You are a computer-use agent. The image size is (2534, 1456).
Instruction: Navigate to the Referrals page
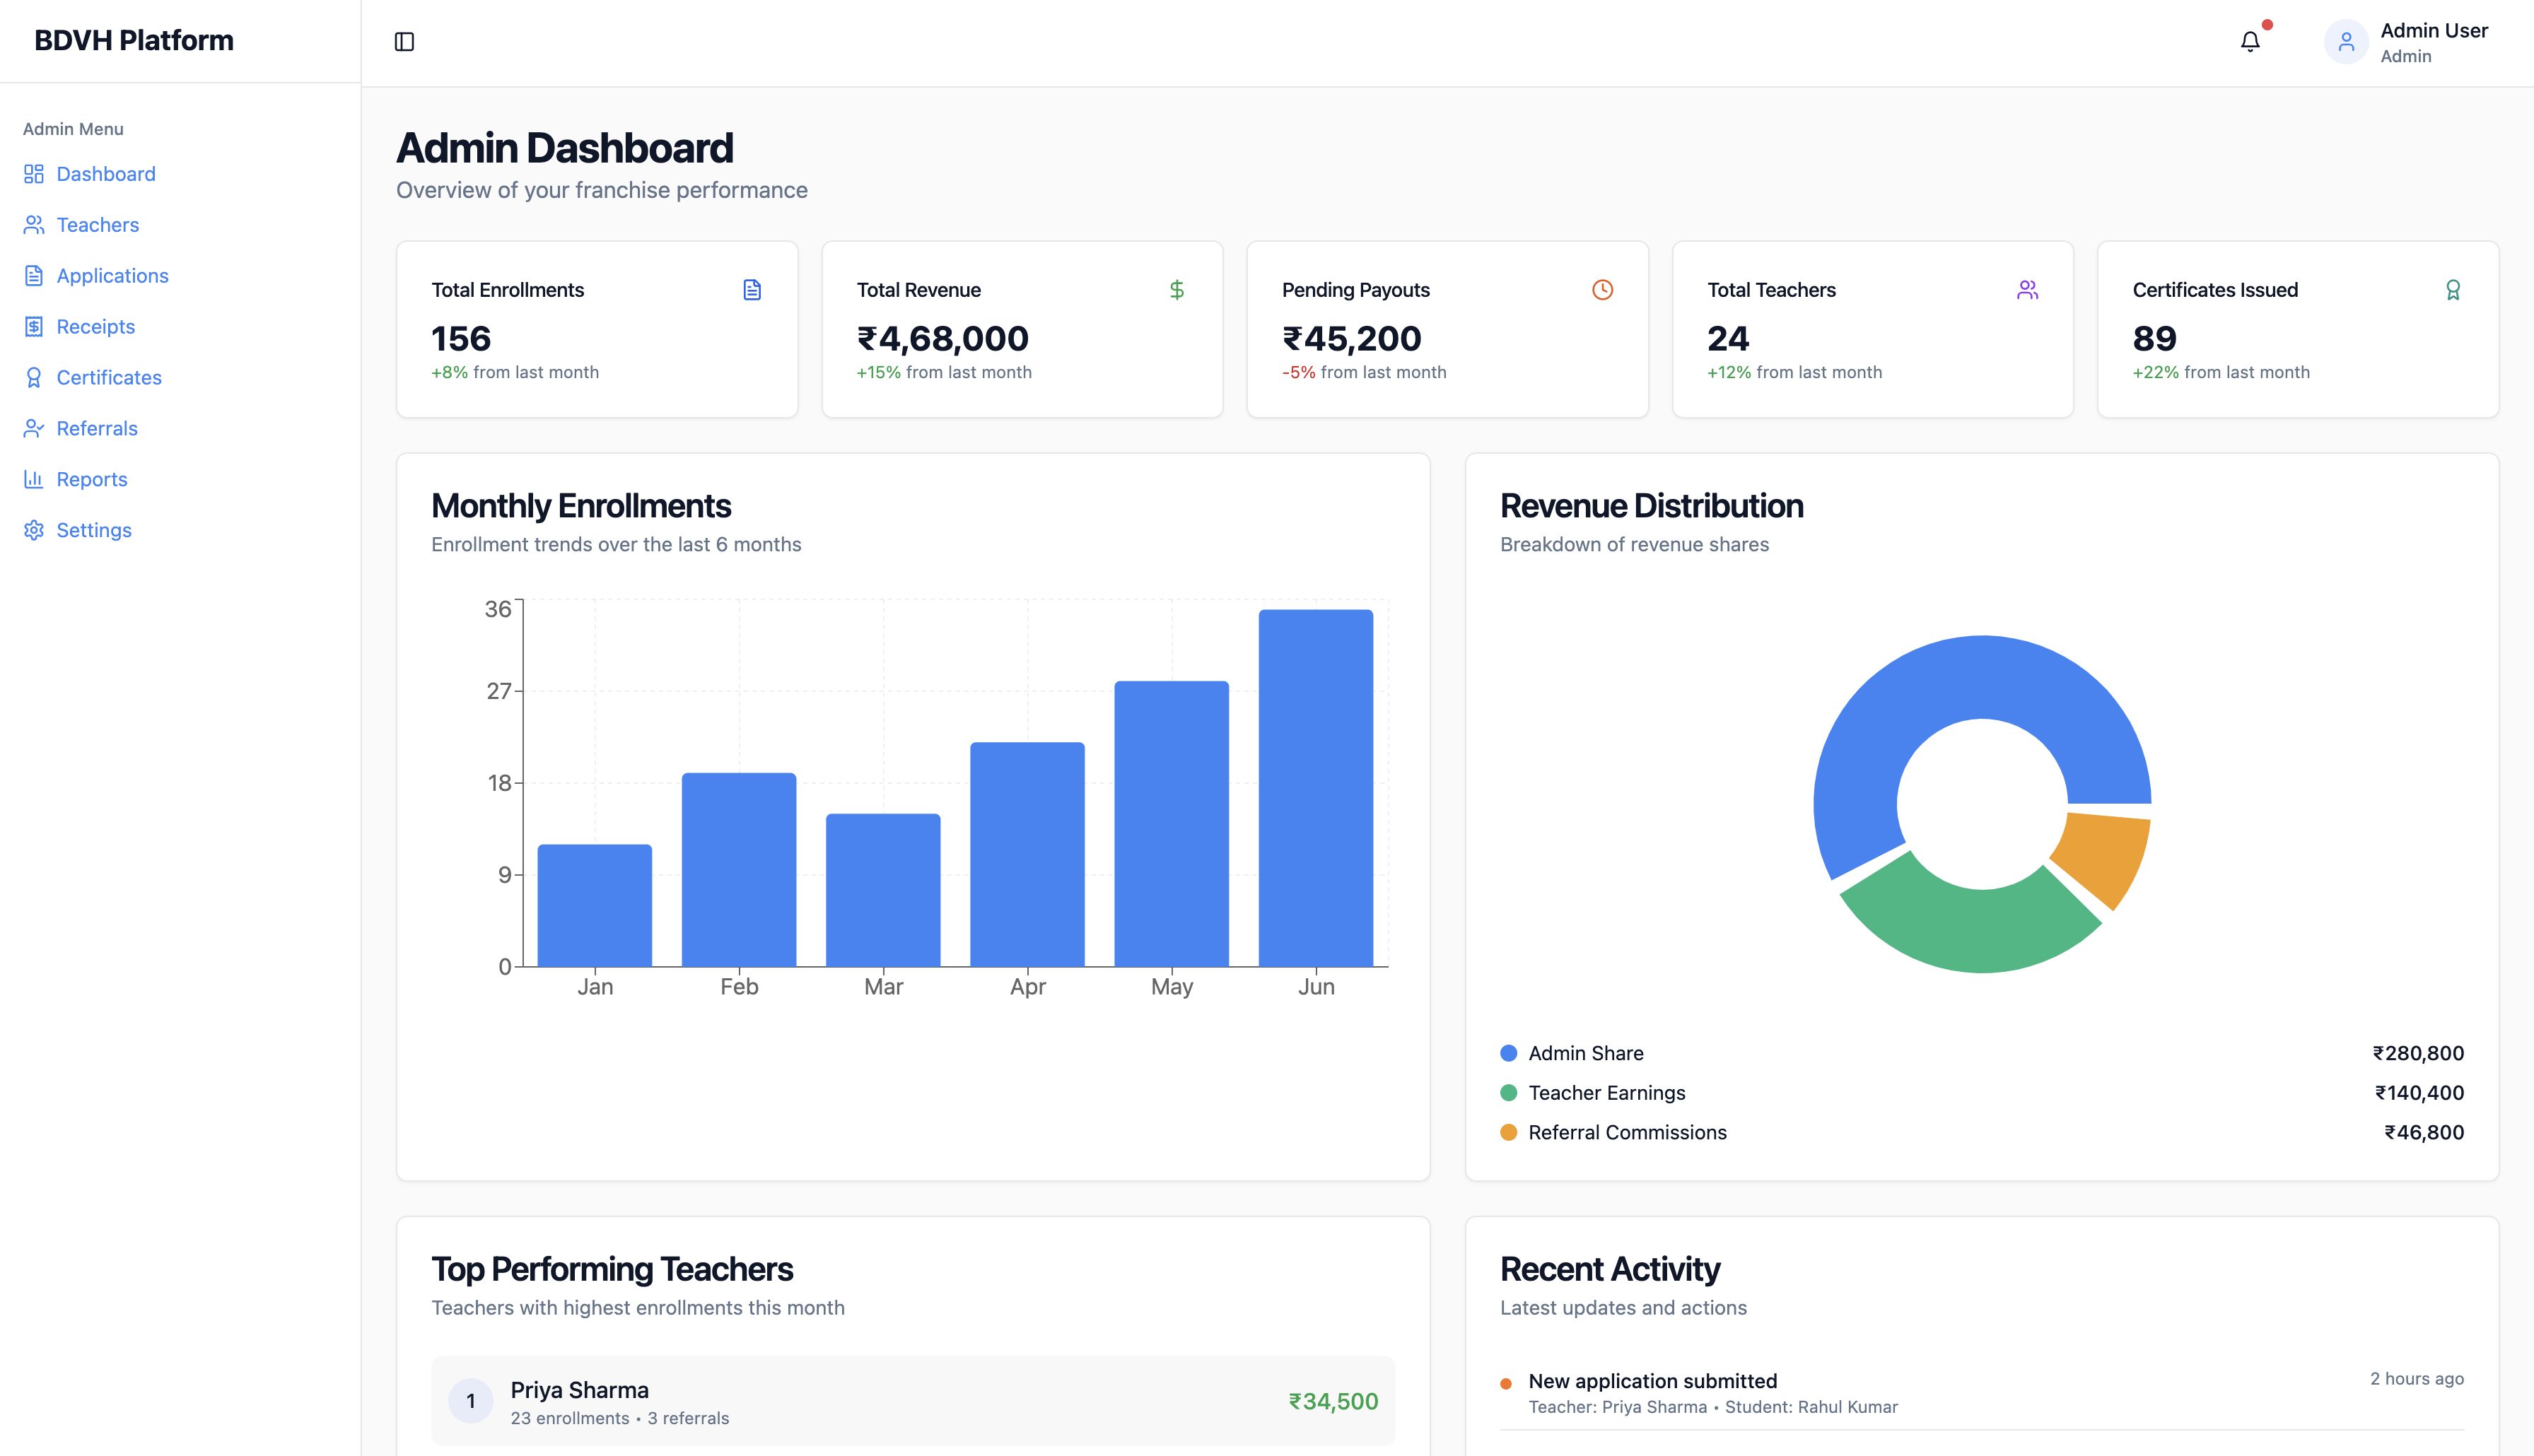[97, 428]
